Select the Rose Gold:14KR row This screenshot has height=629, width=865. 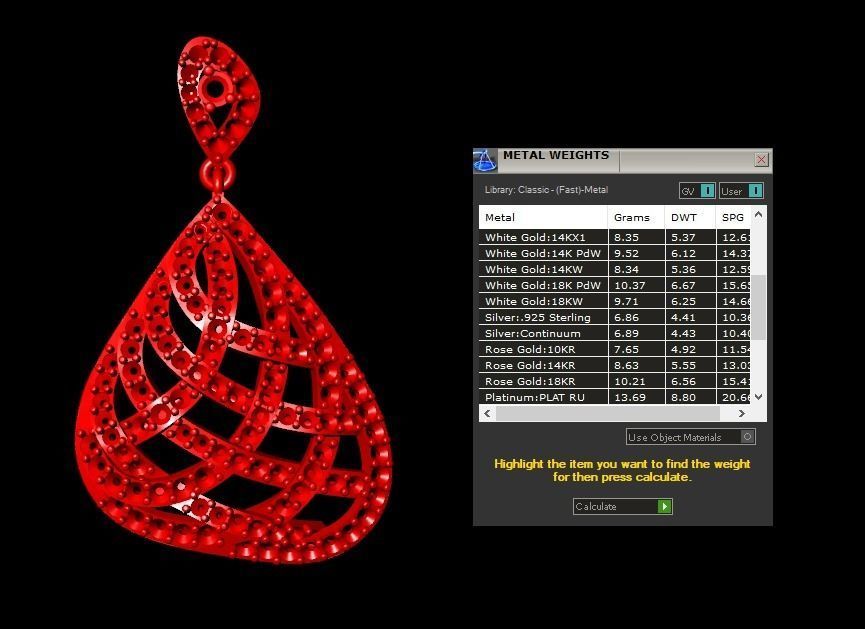(615, 365)
